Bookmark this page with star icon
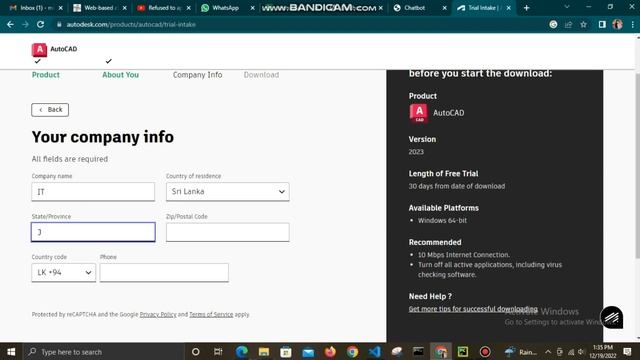Screen dimensions: 640x360 click(584, 24)
